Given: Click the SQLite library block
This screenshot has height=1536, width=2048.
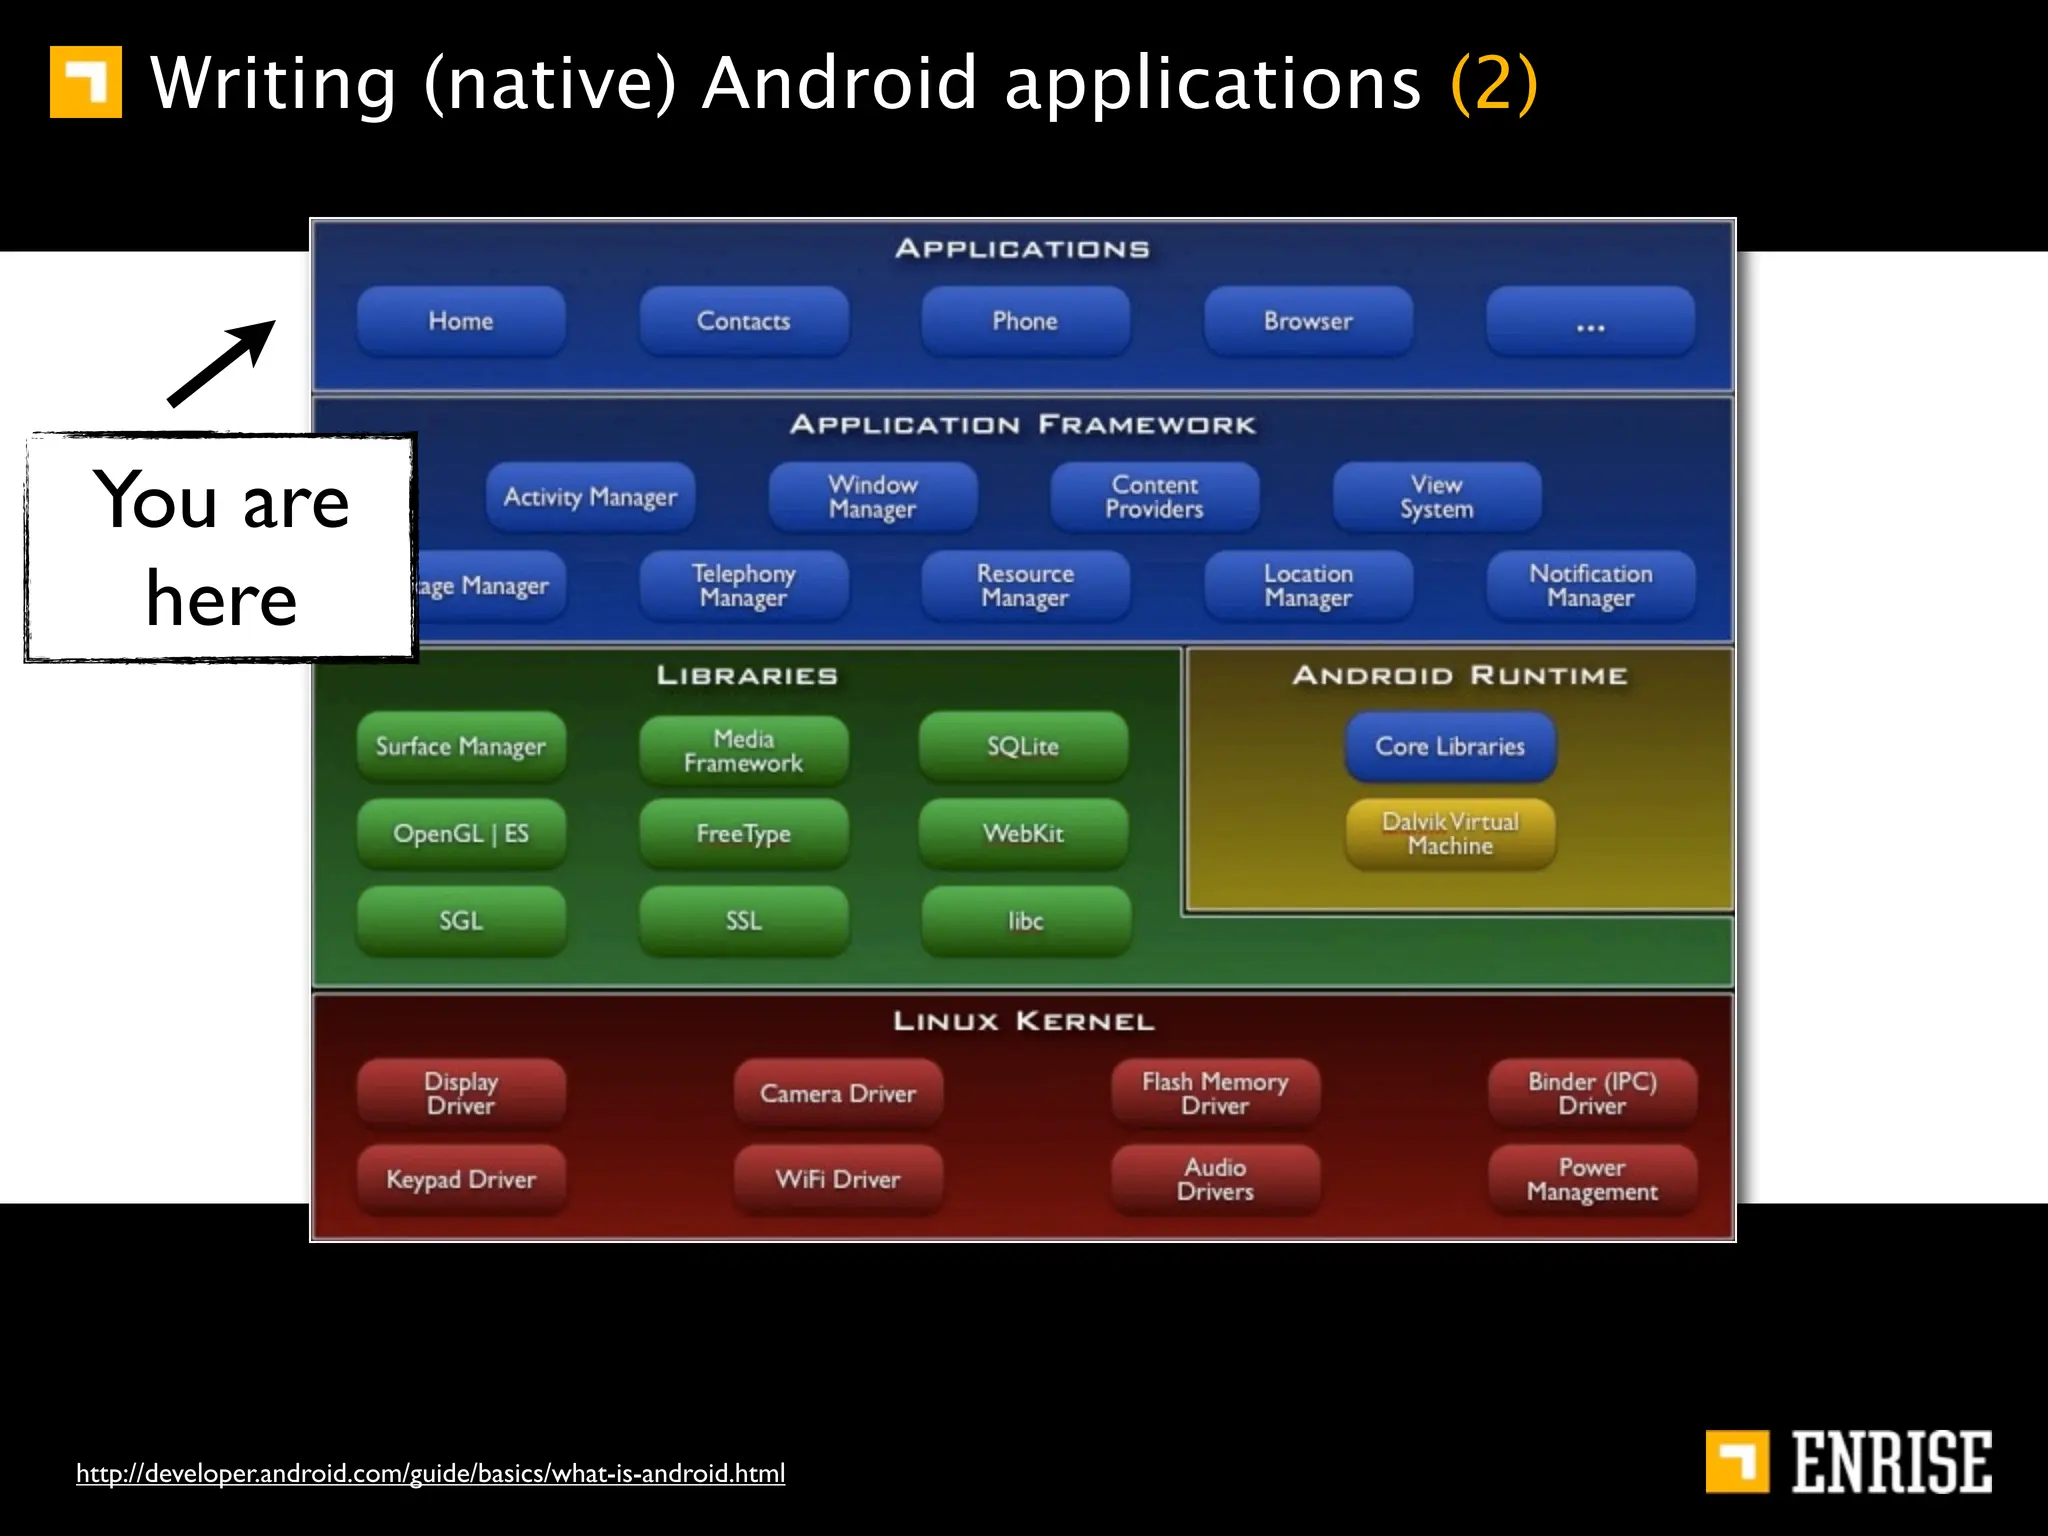Looking at the screenshot, I should click(1024, 747).
